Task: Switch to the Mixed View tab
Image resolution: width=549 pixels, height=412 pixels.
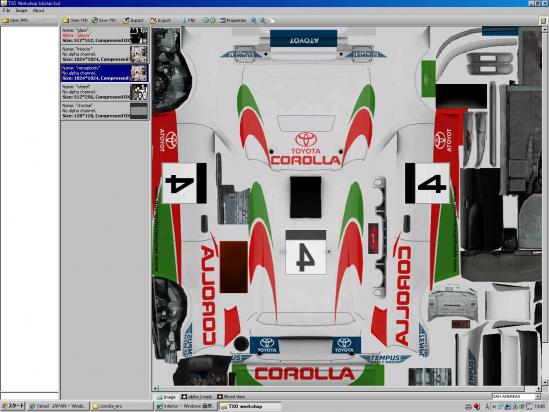Action: point(231,397)
